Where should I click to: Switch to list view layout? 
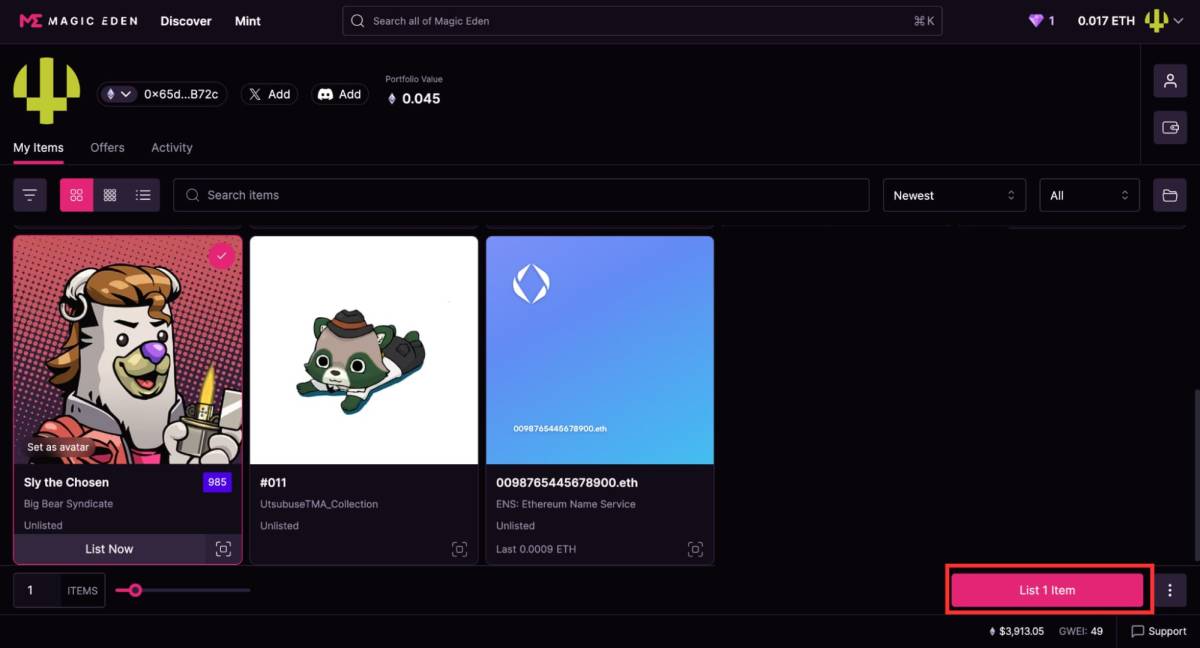[x=143, y=195]
